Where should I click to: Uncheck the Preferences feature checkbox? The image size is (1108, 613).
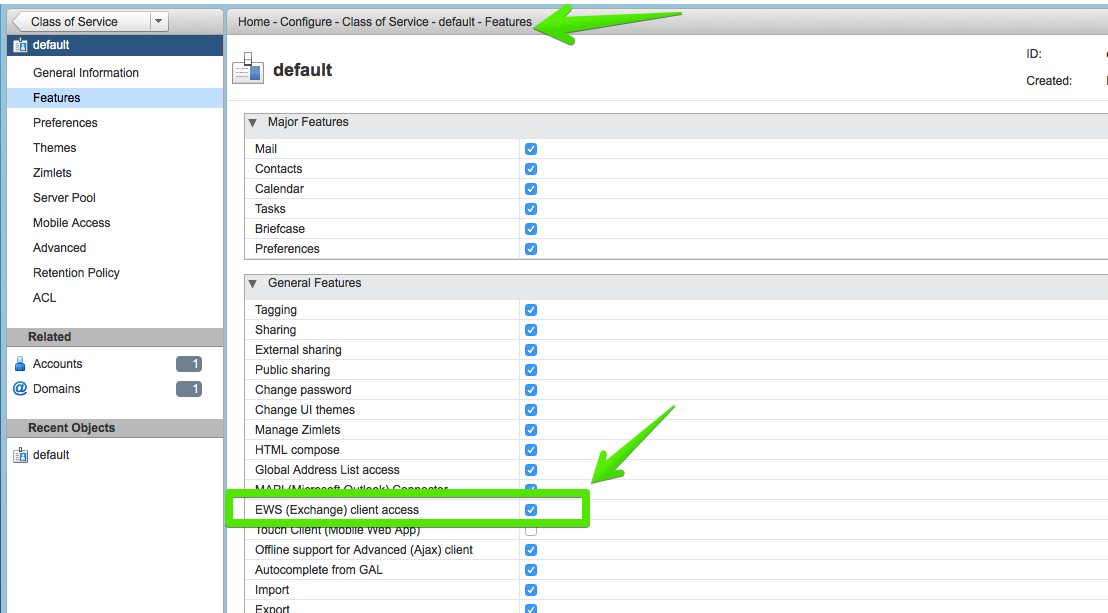click(531, 249)
